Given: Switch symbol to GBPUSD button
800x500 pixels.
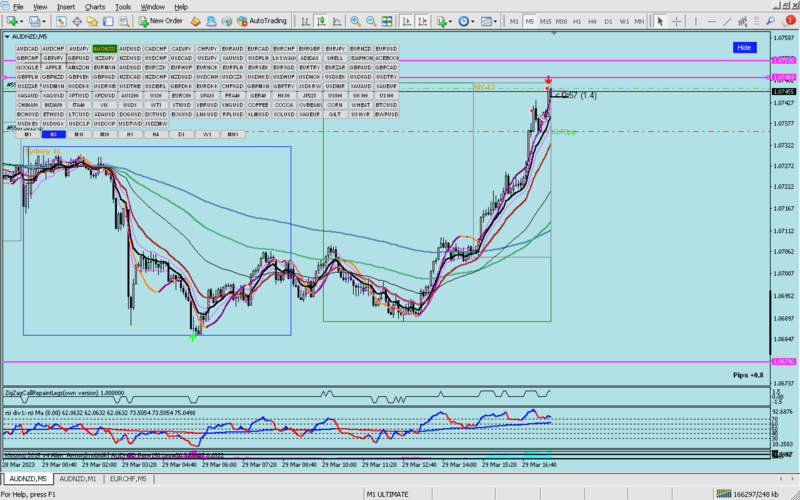Looking at the screenshot, I should [79, 58].
